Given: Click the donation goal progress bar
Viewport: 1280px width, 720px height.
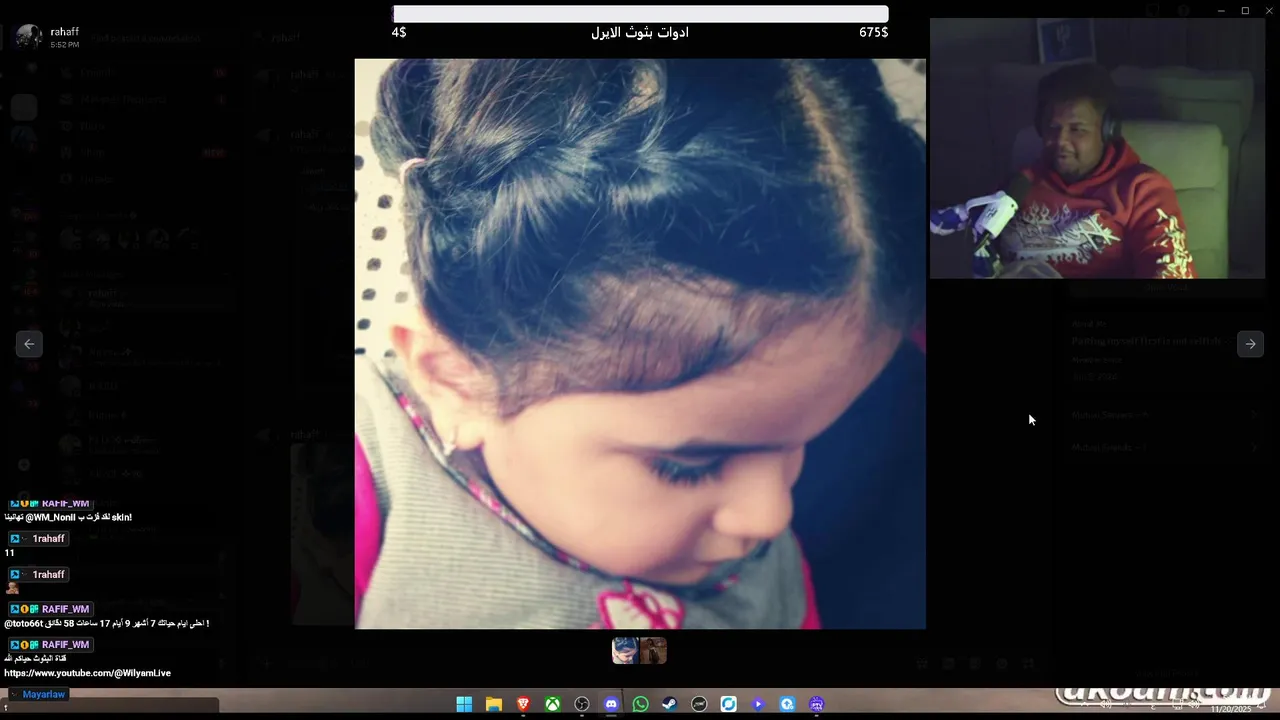Looking at the screenshot, I should pyautogui.click(x=640, y=14).
